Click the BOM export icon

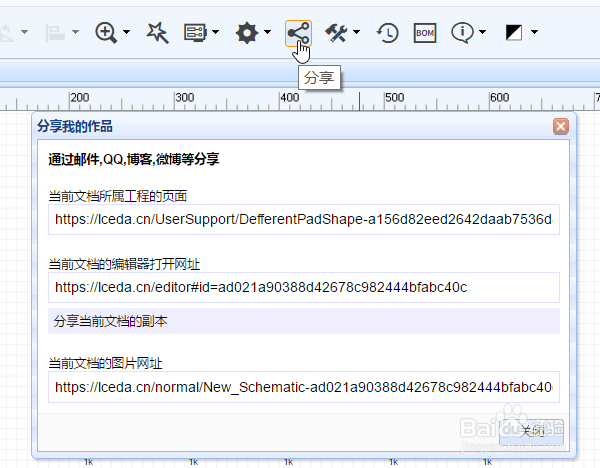click(425, 33)
